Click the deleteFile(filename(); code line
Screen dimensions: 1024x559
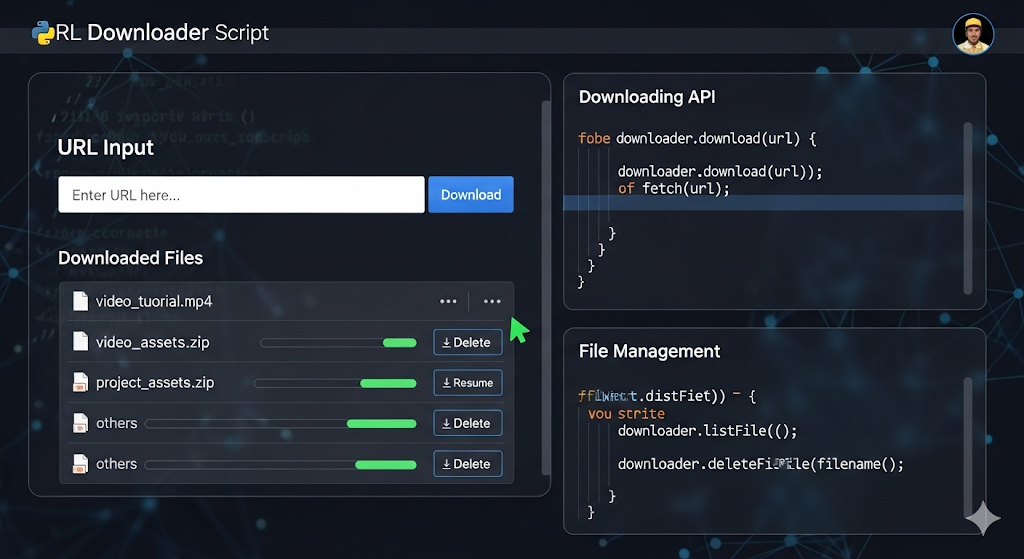coord(761,464)
